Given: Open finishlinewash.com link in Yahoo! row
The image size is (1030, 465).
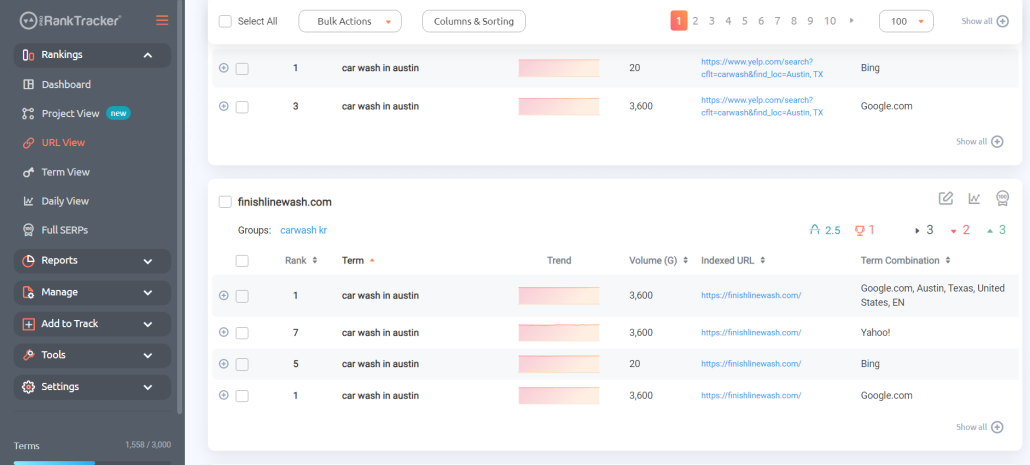Looking at the screenshot, I should 751,332.
